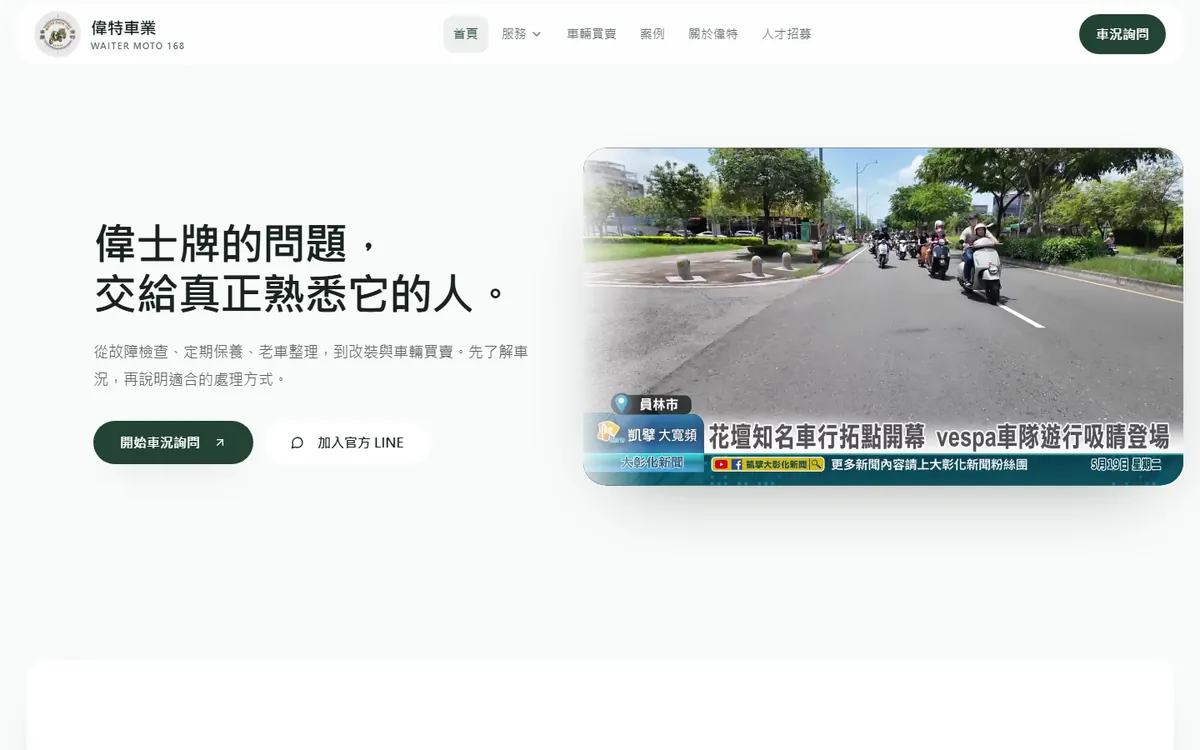Image resolution: width=1200 pixels, height=750 pixels.
Task: Click the arrow icon in 開始車況詢問
Action: pos(220,442)
